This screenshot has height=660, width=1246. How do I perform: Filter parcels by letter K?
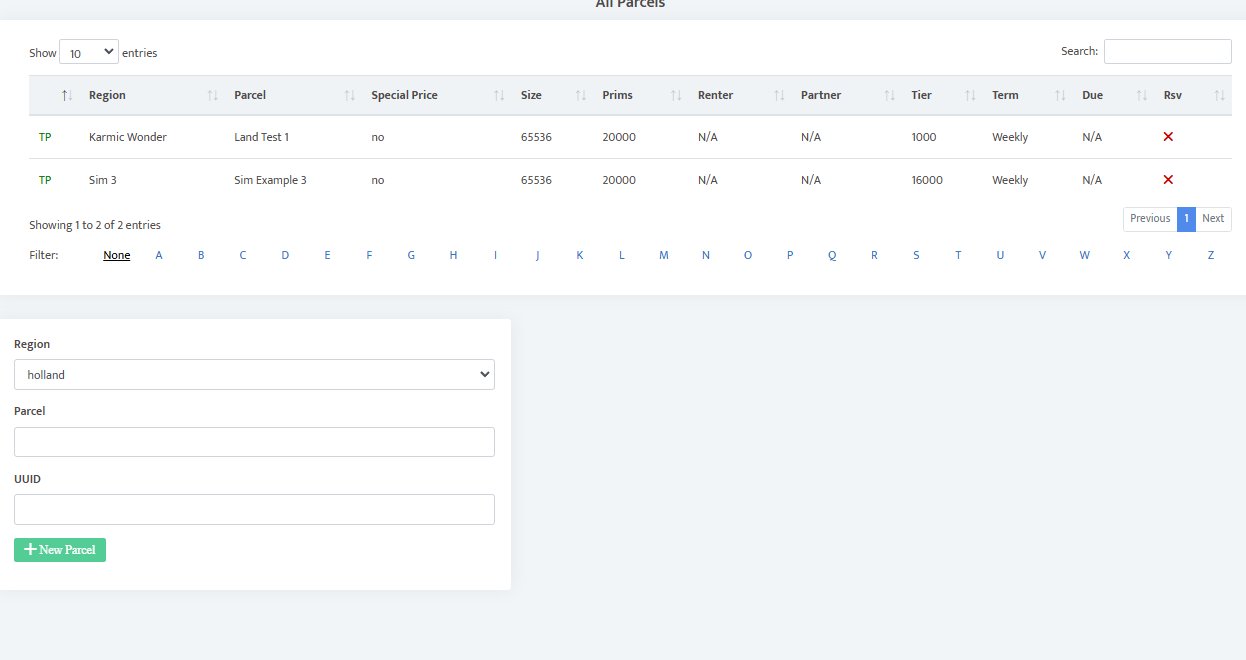coord(579,255)
